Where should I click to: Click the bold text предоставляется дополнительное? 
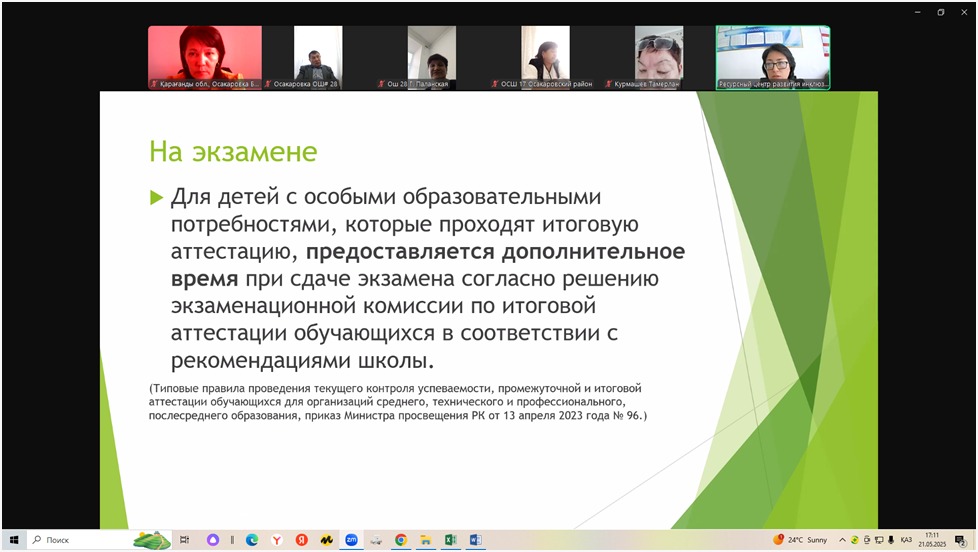[495, 251]
